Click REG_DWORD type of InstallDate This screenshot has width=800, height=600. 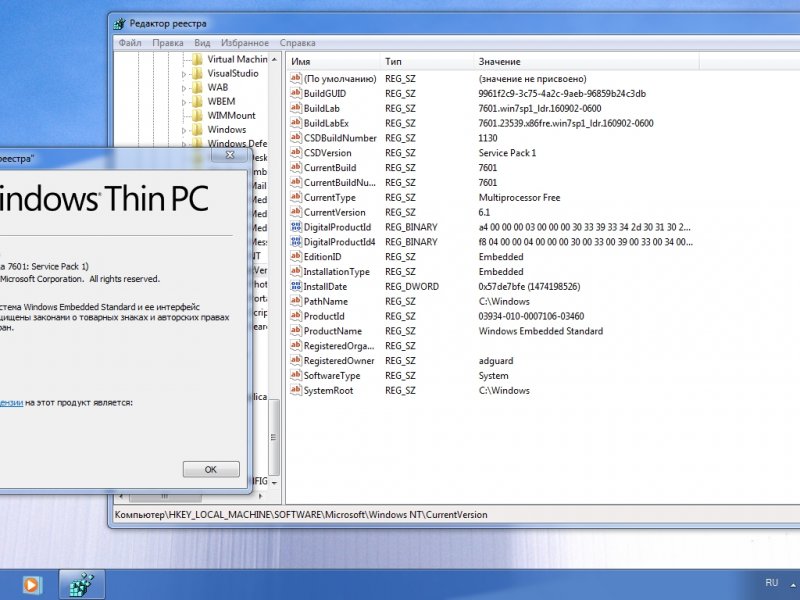point(412,286)
